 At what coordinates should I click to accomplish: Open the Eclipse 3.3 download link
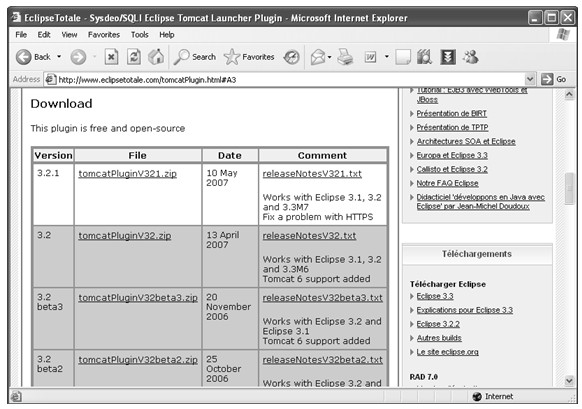pos(435,296)
